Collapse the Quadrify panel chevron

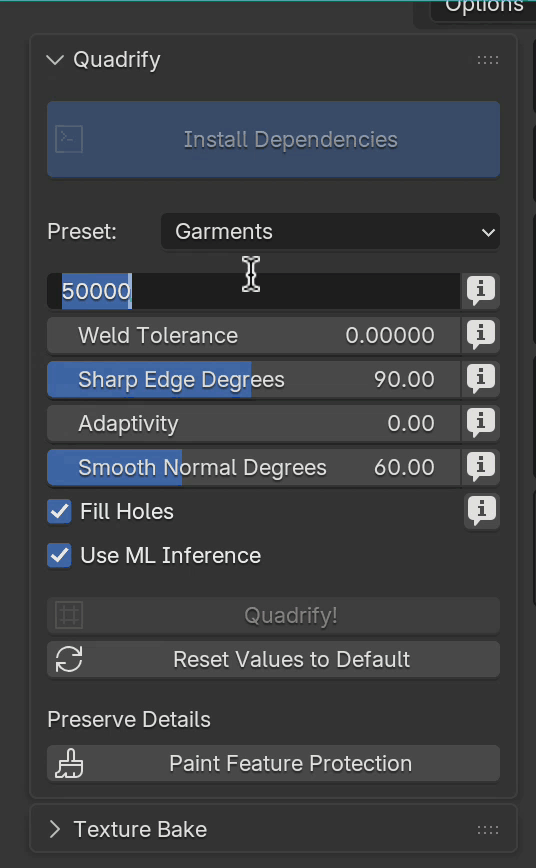(x=55, y=60)
